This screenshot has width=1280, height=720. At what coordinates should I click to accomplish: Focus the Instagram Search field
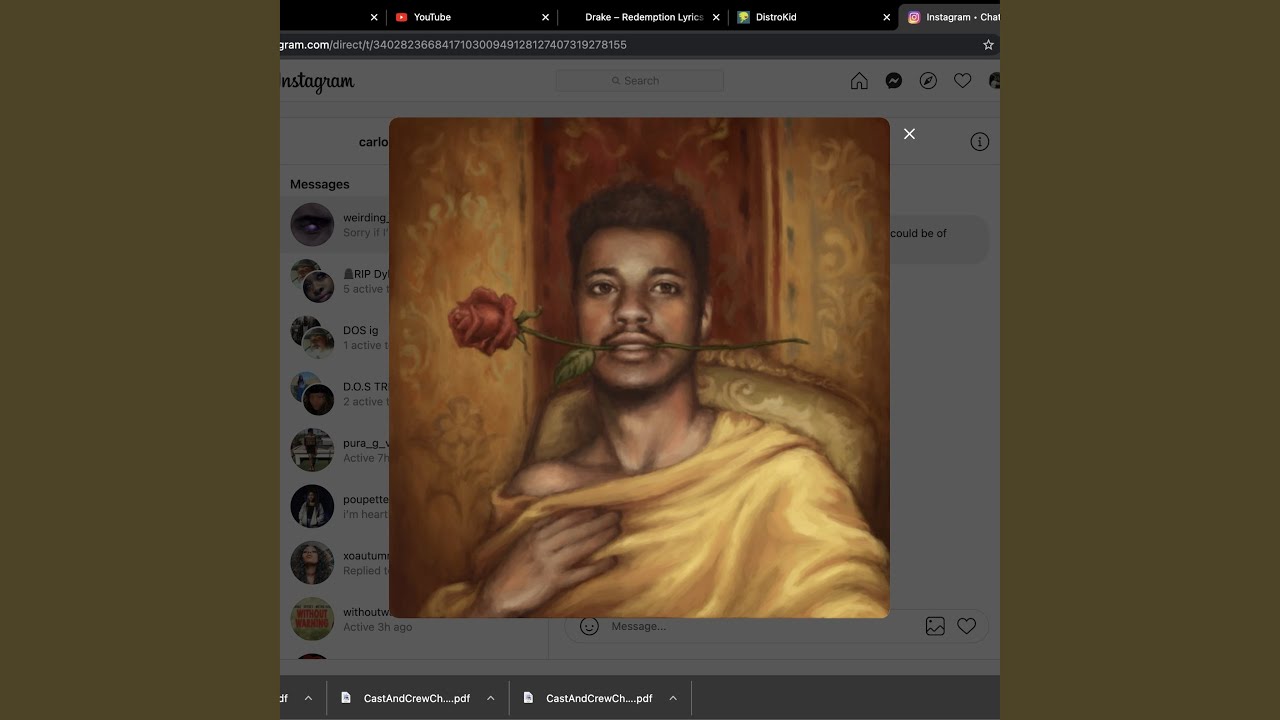pos(640,81)
